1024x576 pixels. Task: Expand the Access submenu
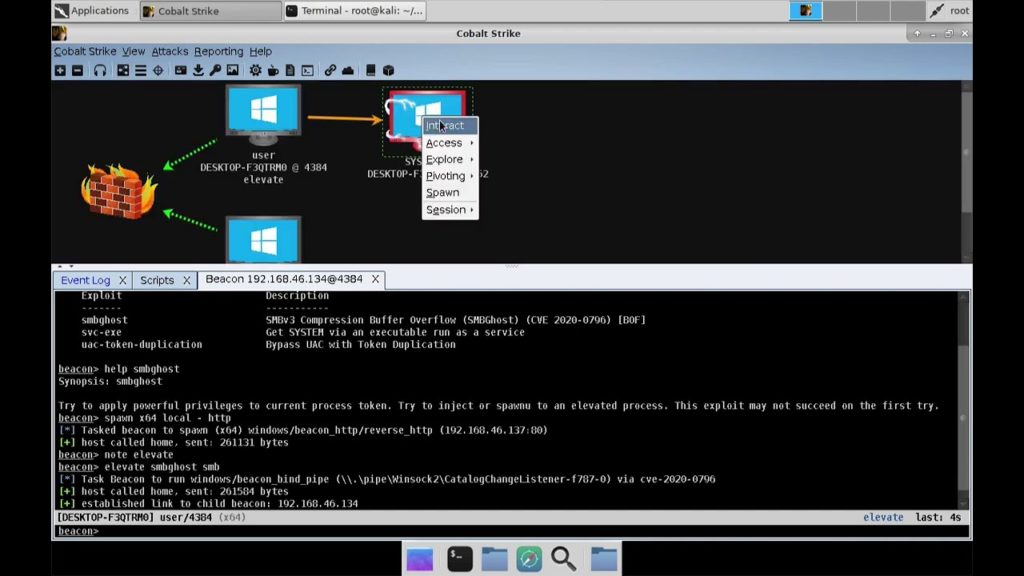click(x=450, y=142)
